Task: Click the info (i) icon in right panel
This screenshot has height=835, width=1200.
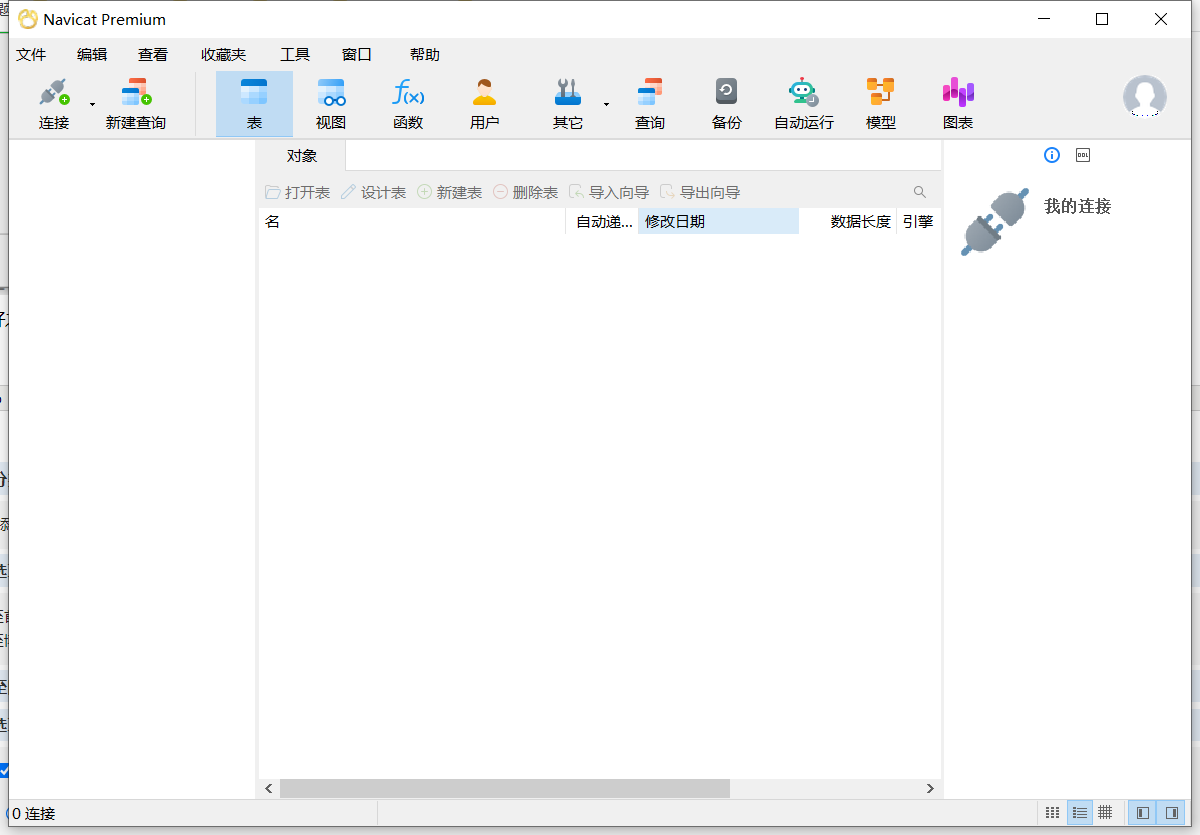Action: (x=1051, y=155)
